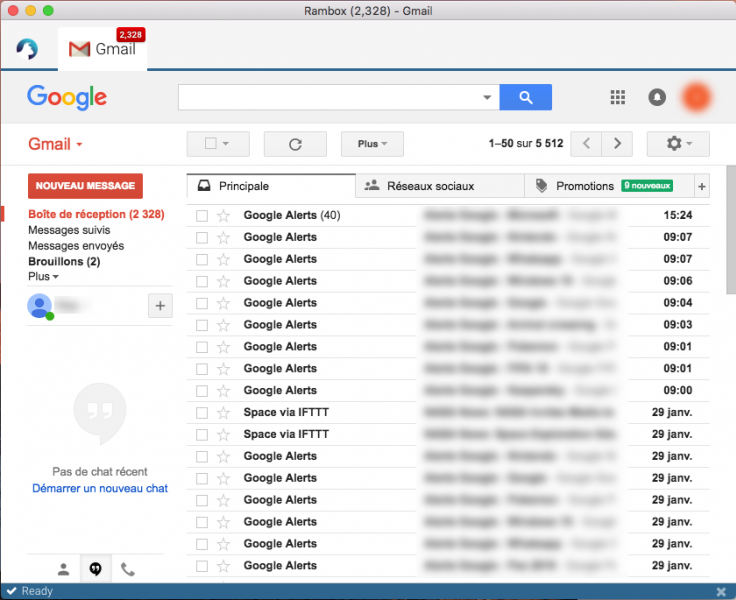Open the Plus actions menu in toolbar

372,144
